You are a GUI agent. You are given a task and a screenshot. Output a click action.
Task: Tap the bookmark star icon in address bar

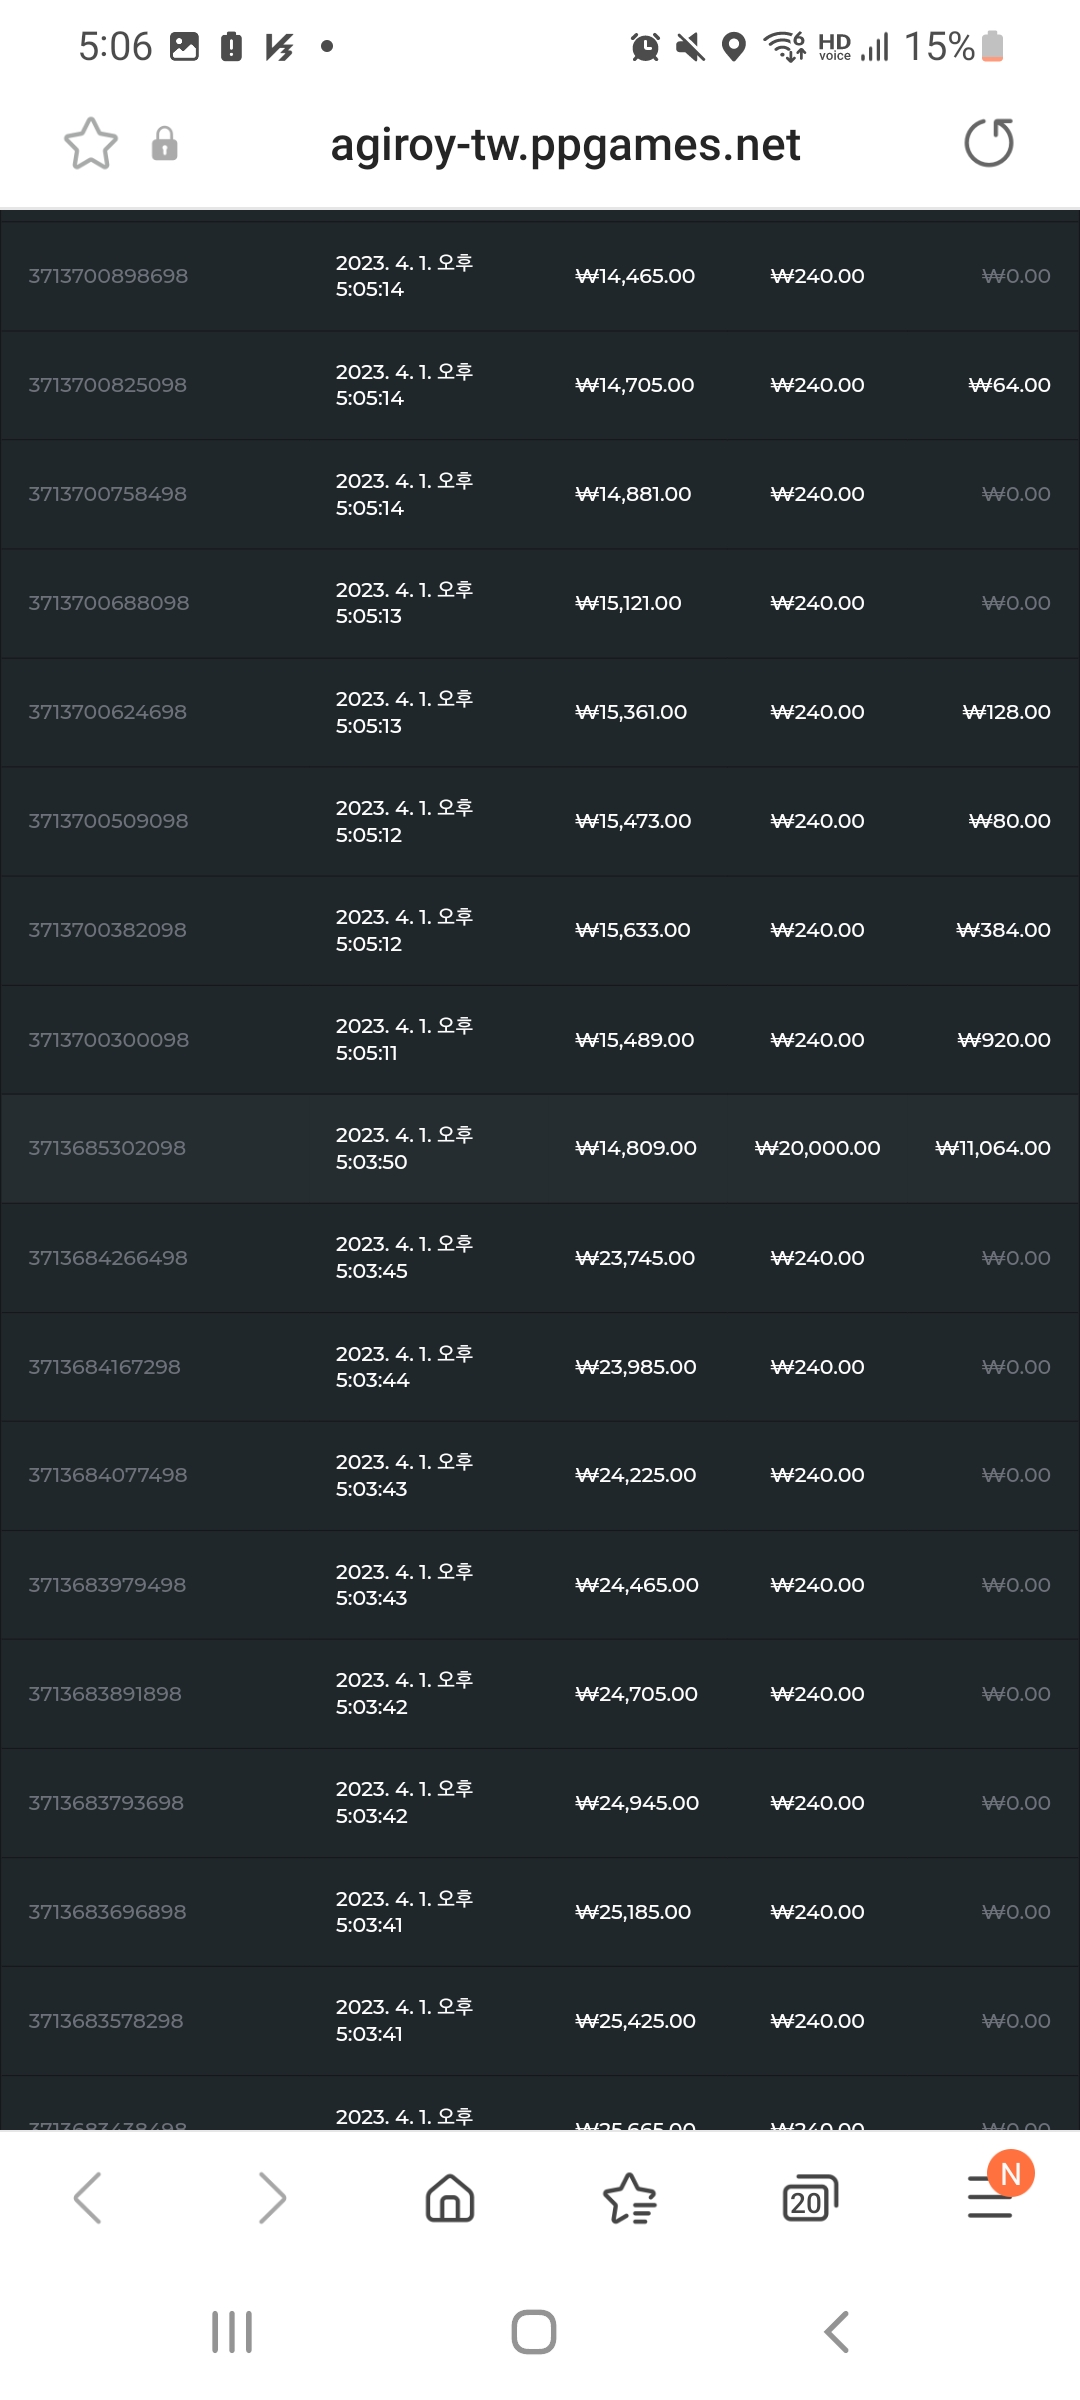click(x=91, y=144)
